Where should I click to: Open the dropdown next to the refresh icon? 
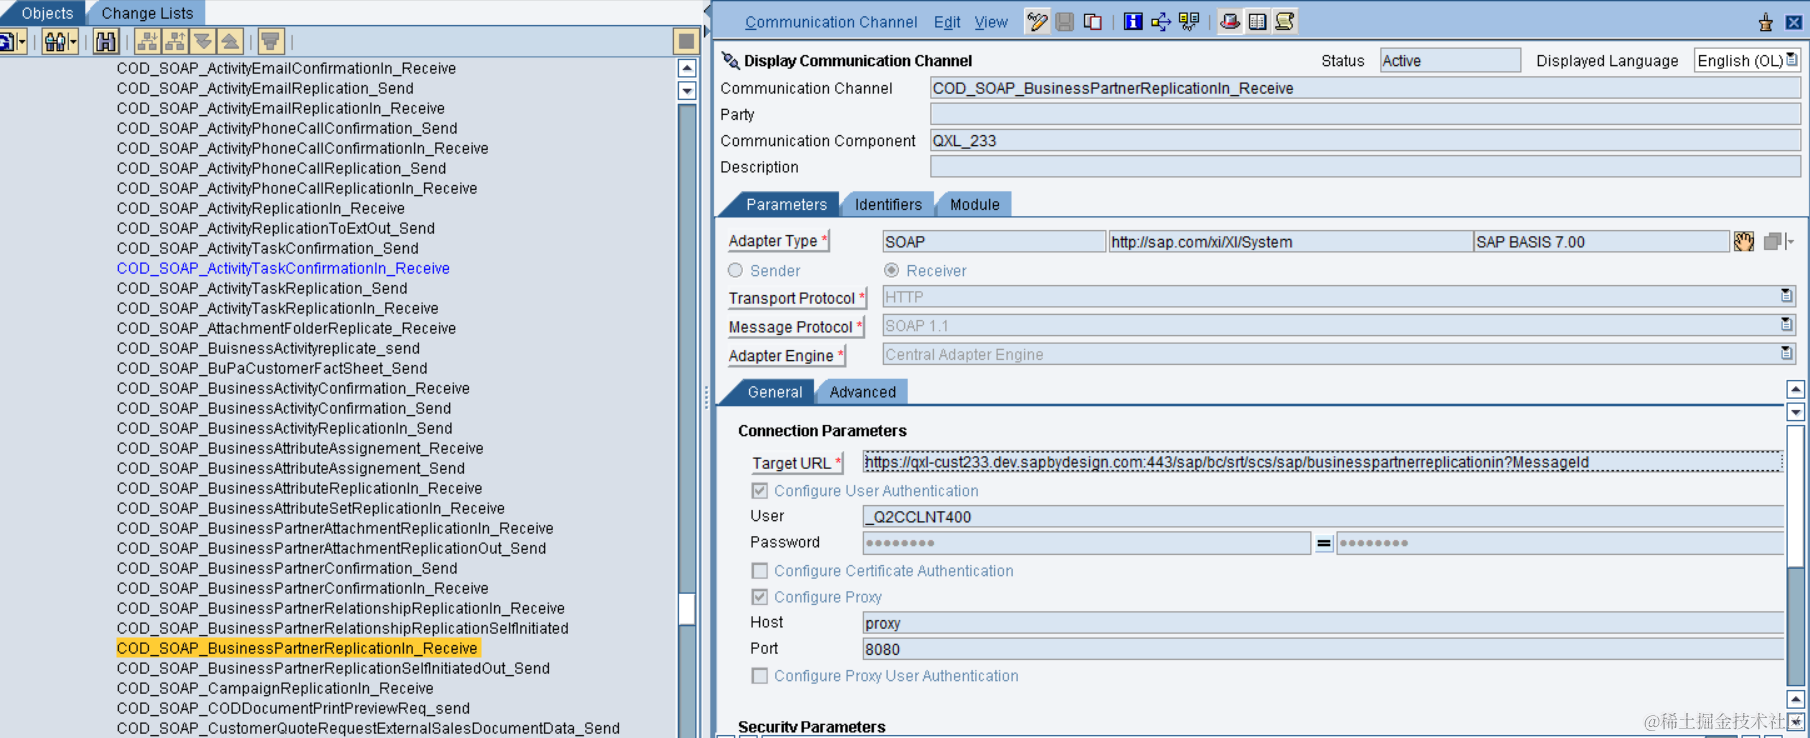click(x=21, y=42)
